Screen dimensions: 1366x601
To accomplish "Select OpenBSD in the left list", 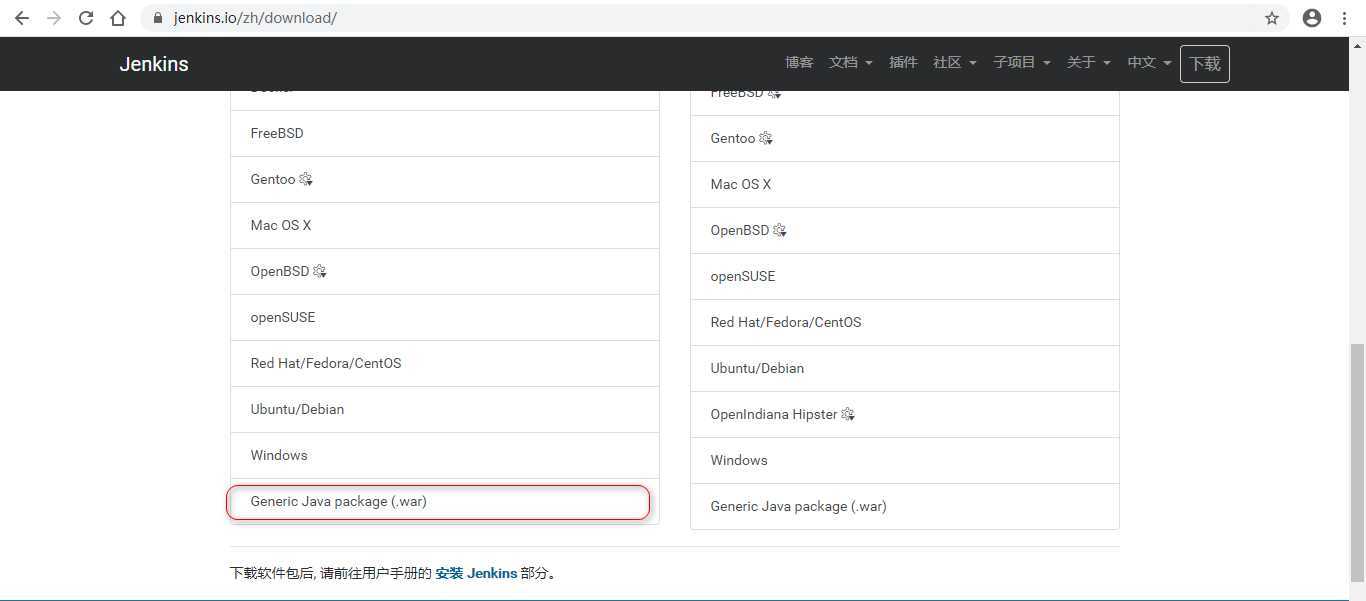I will click(x=445, y=272).
